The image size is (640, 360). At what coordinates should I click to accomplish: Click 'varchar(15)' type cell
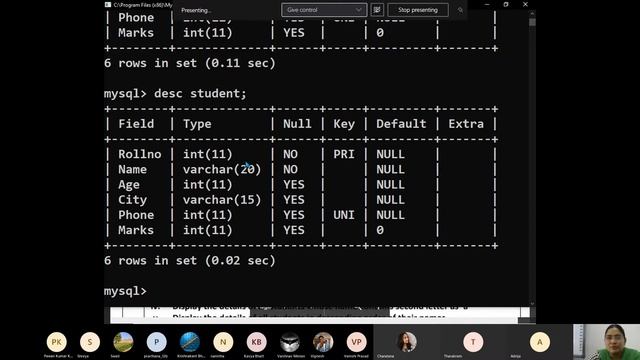tap(222, 200)
